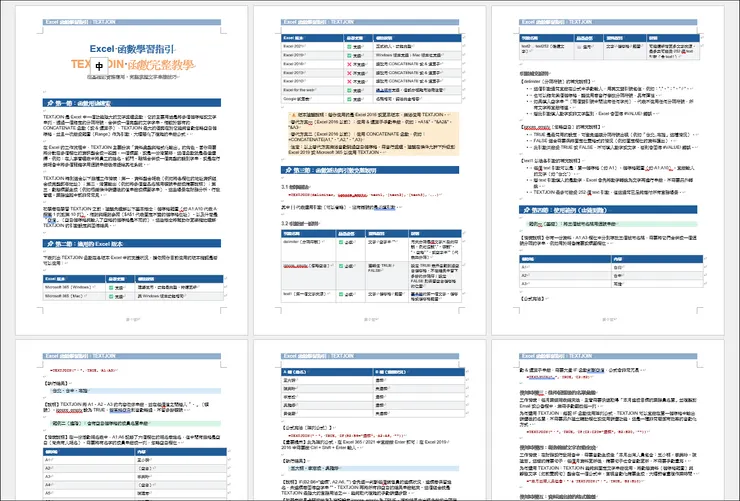Click the green example-one highlighted line on page three
This screenshot has height=501, width=740.
pos(612,224)
